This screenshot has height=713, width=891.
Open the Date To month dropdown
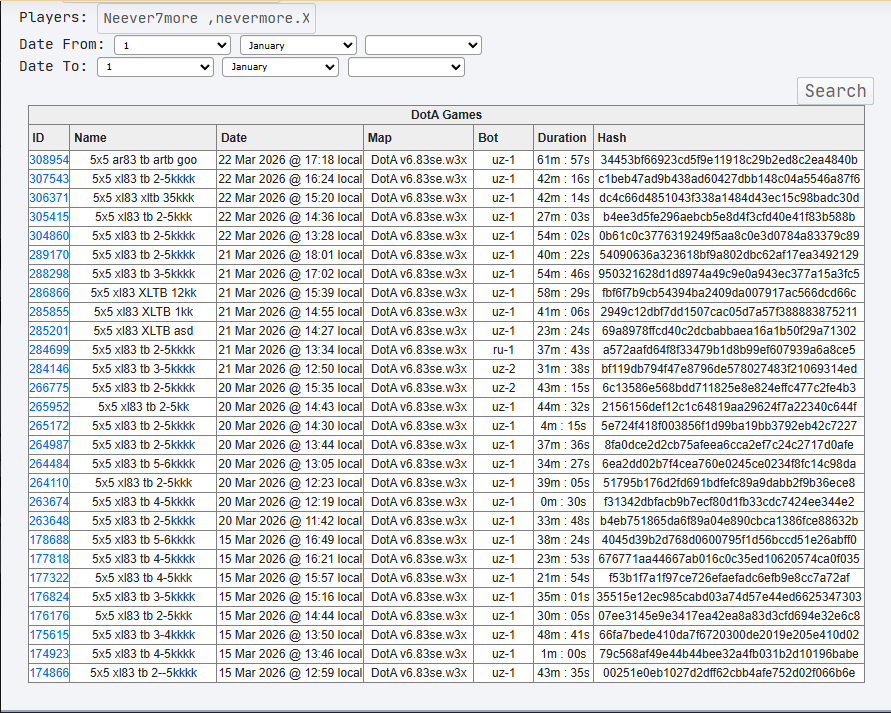click(280, 67)
